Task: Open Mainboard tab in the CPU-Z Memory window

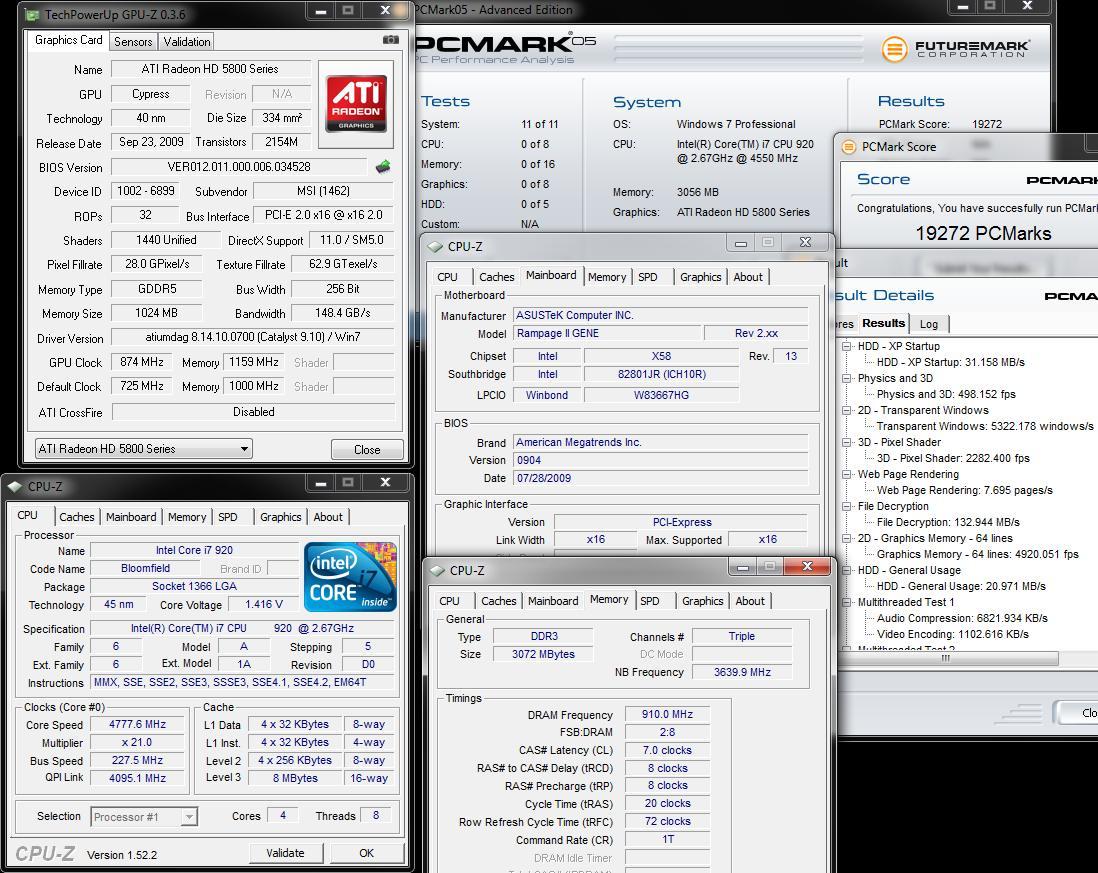Action: 553,601
